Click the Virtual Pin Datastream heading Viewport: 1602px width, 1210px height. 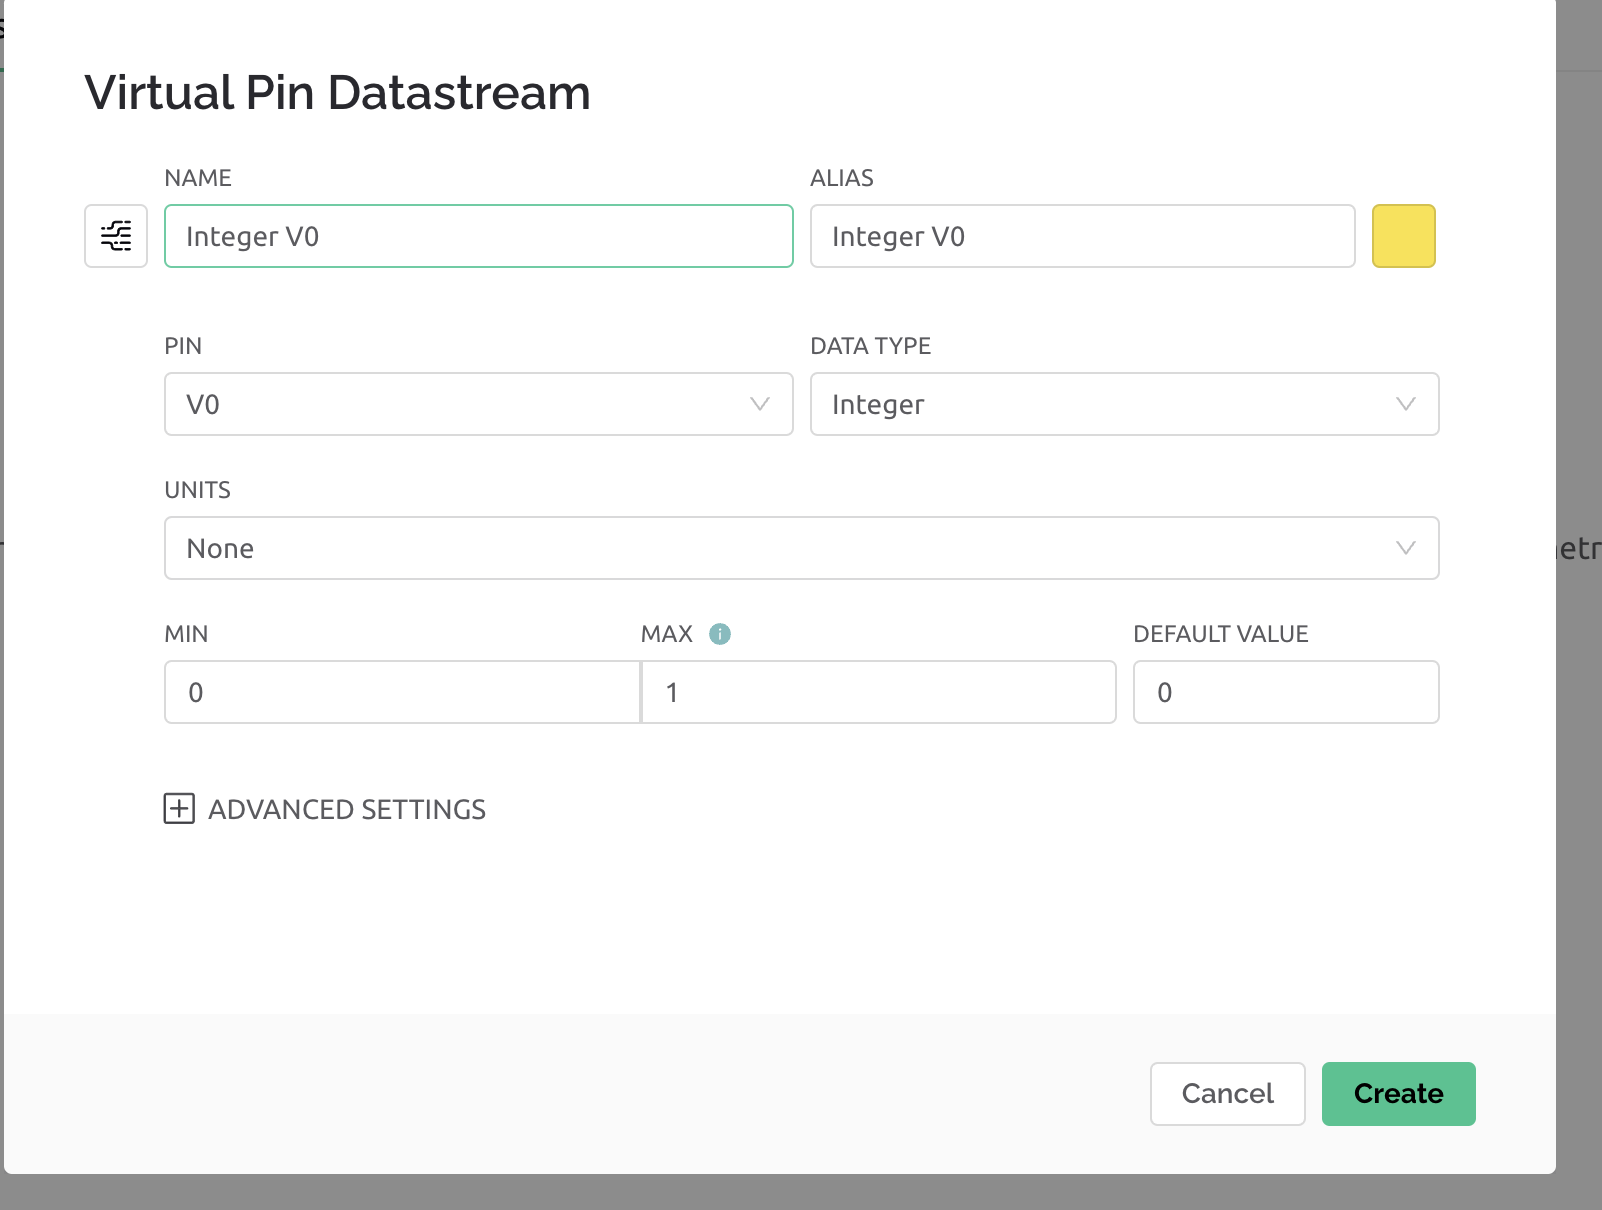337,93
